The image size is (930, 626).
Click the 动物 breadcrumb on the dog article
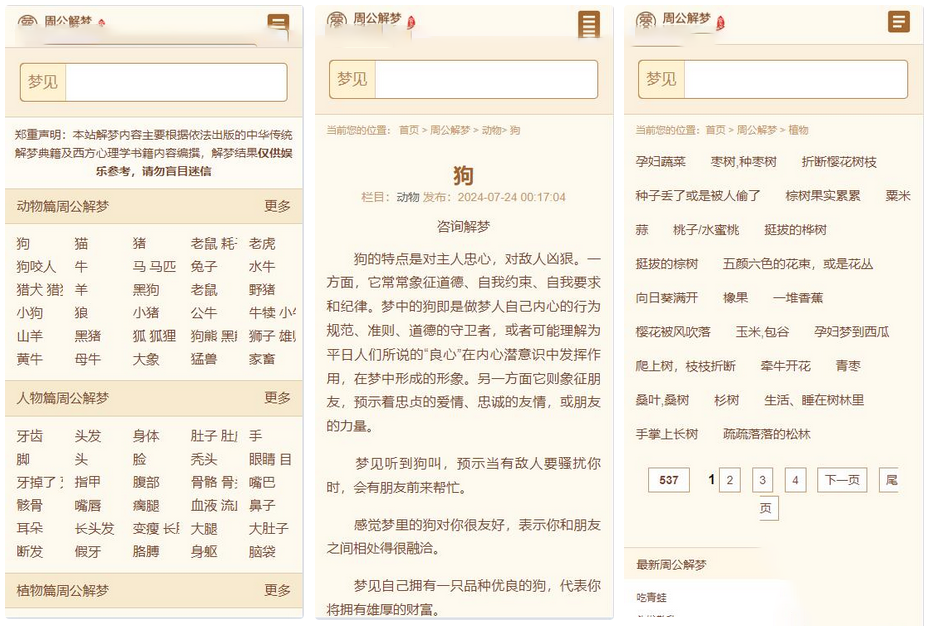(x=491, y=130)
